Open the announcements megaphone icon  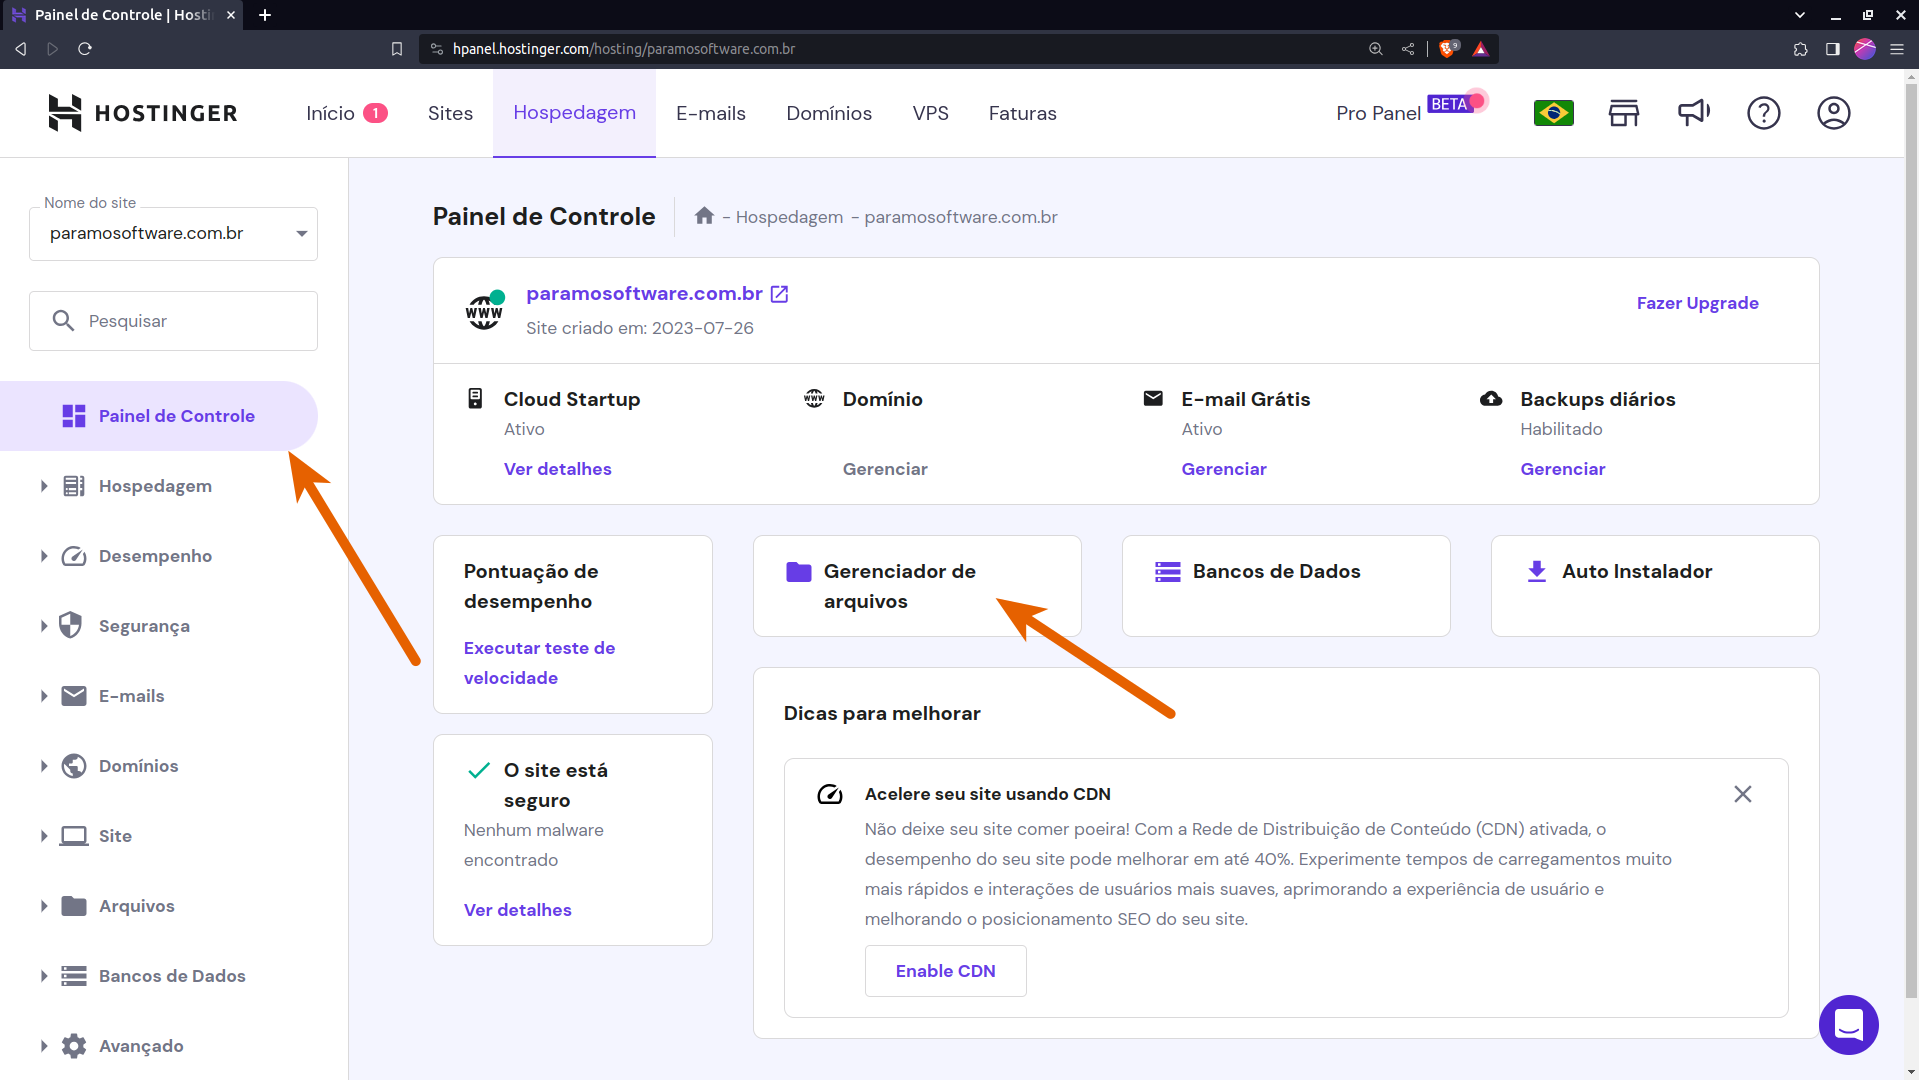[1693, 113]
